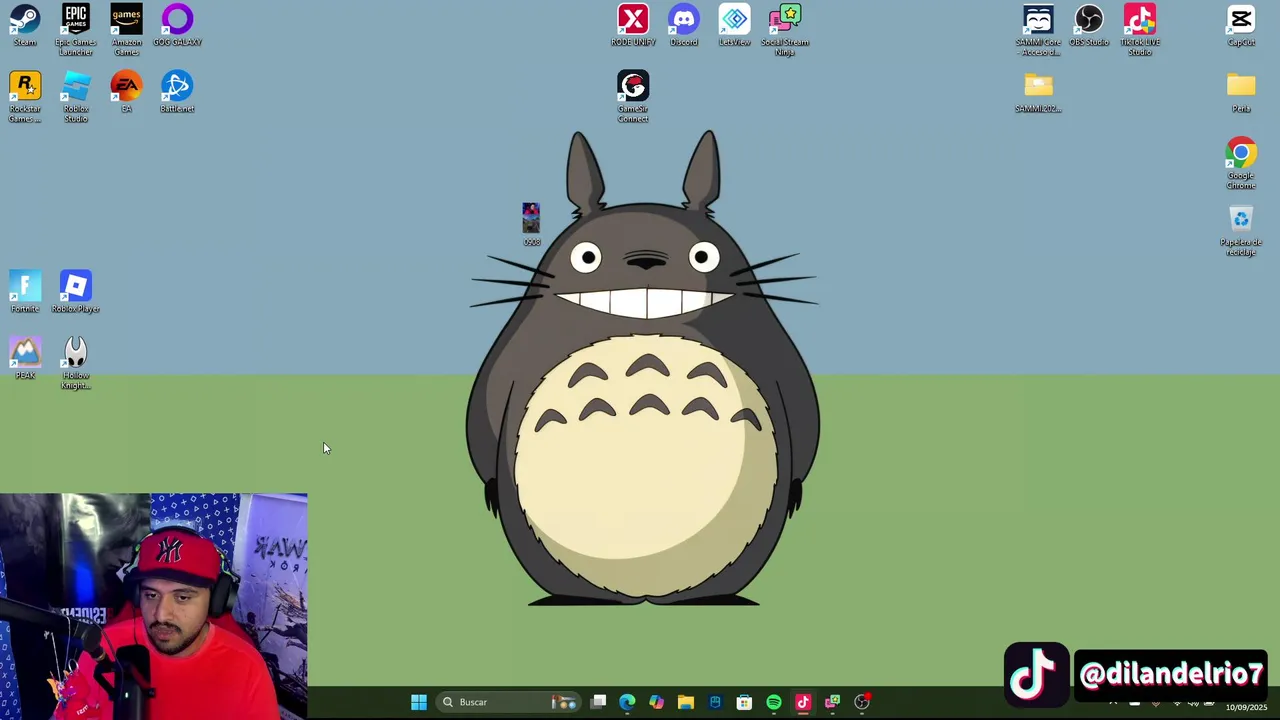The height and width of the screenshot is (720, 1280).
Task: Click the EA app icon
Action: click(126, 92)
